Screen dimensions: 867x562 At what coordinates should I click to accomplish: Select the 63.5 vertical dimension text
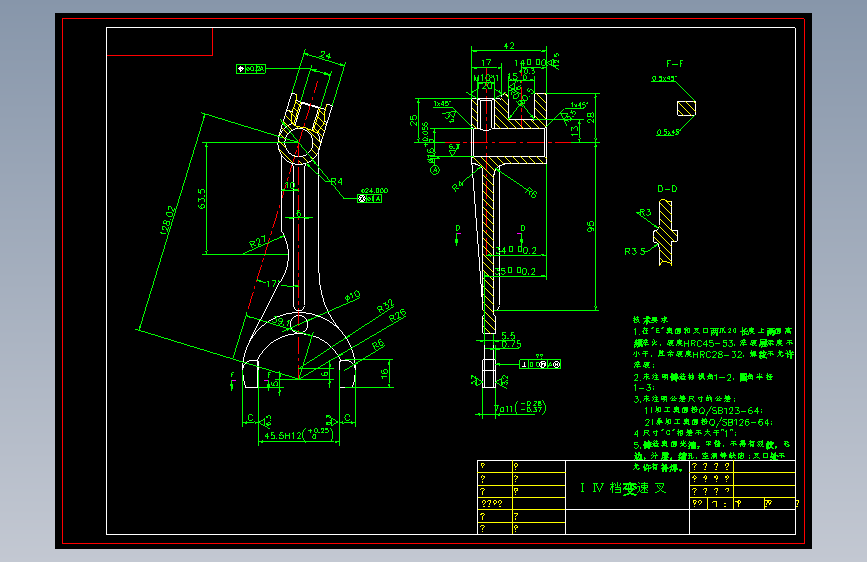click(x=201, y=199)
